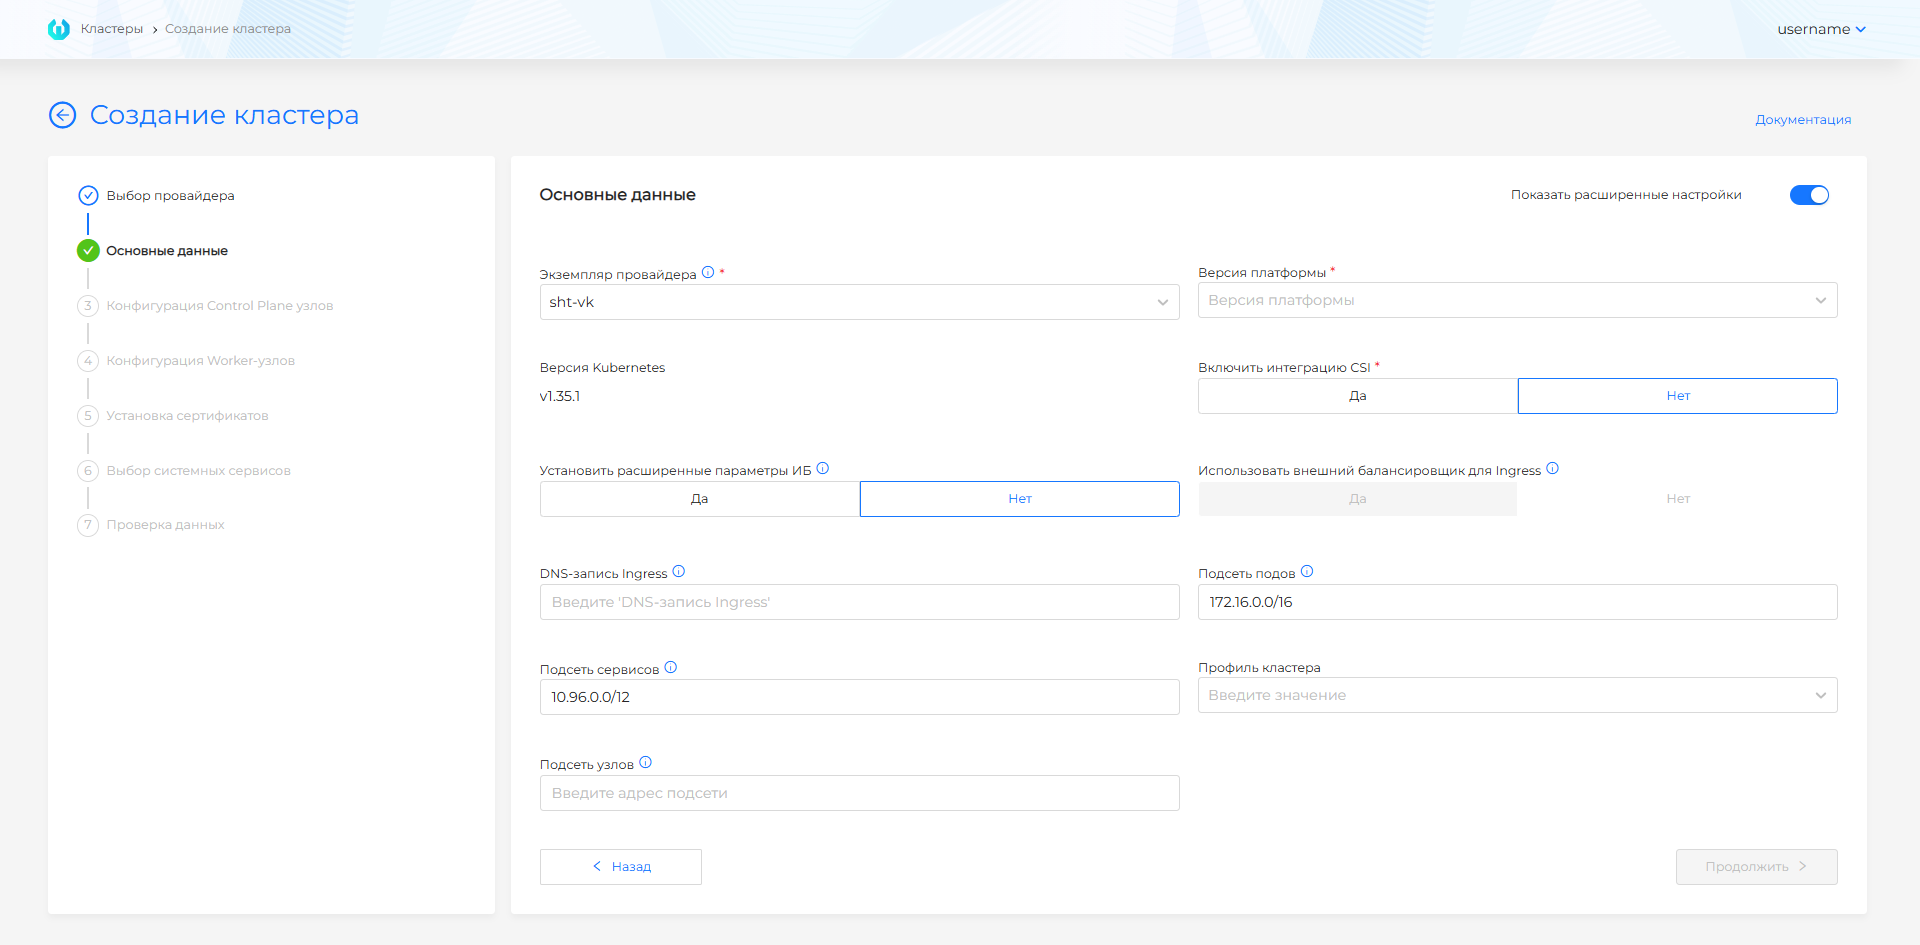The image size is (1920, 945).
Task: Open the username account menu
Action: (1821, 29)
